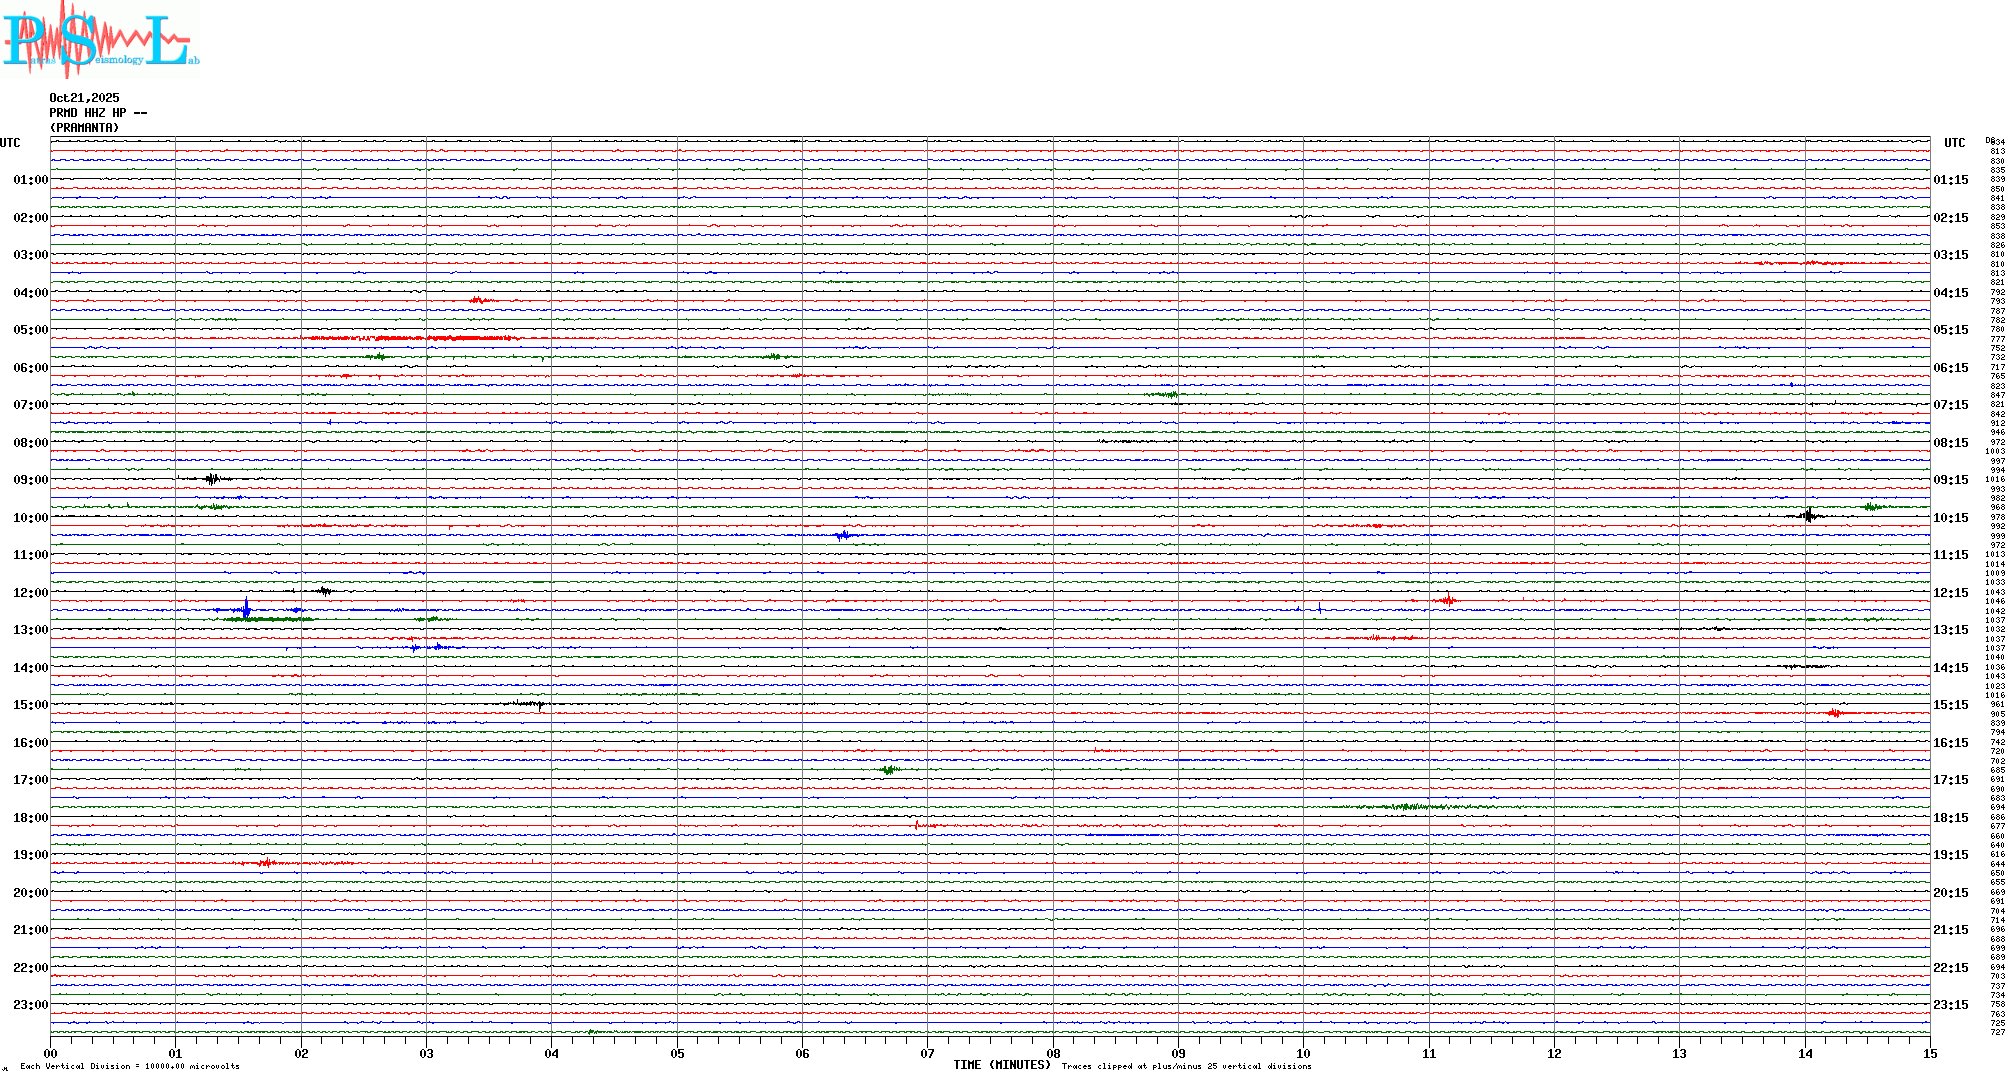Screen dimensions: 2010x1080
Task: Click the TIME (MINUTES) axis title
Action: pos(1001,1065)
